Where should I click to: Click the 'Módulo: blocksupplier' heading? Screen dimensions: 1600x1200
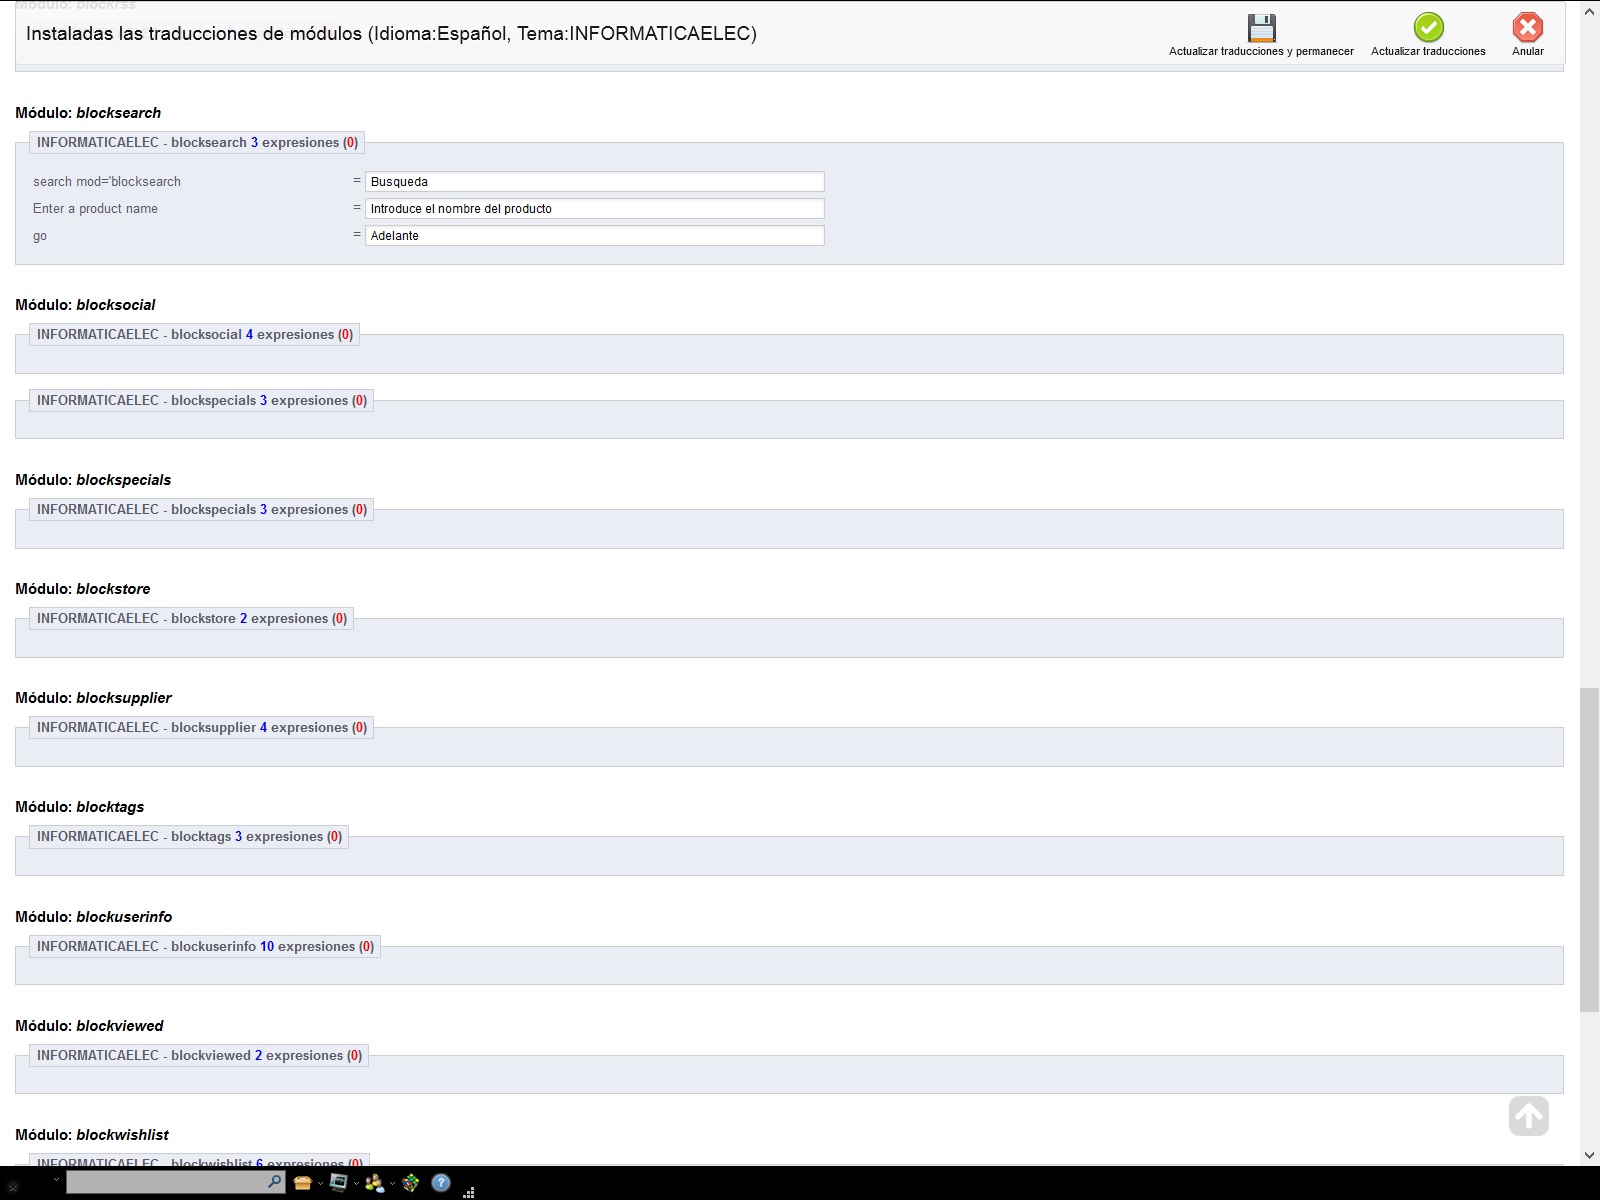pyautogui.click(x=93, y=698)
